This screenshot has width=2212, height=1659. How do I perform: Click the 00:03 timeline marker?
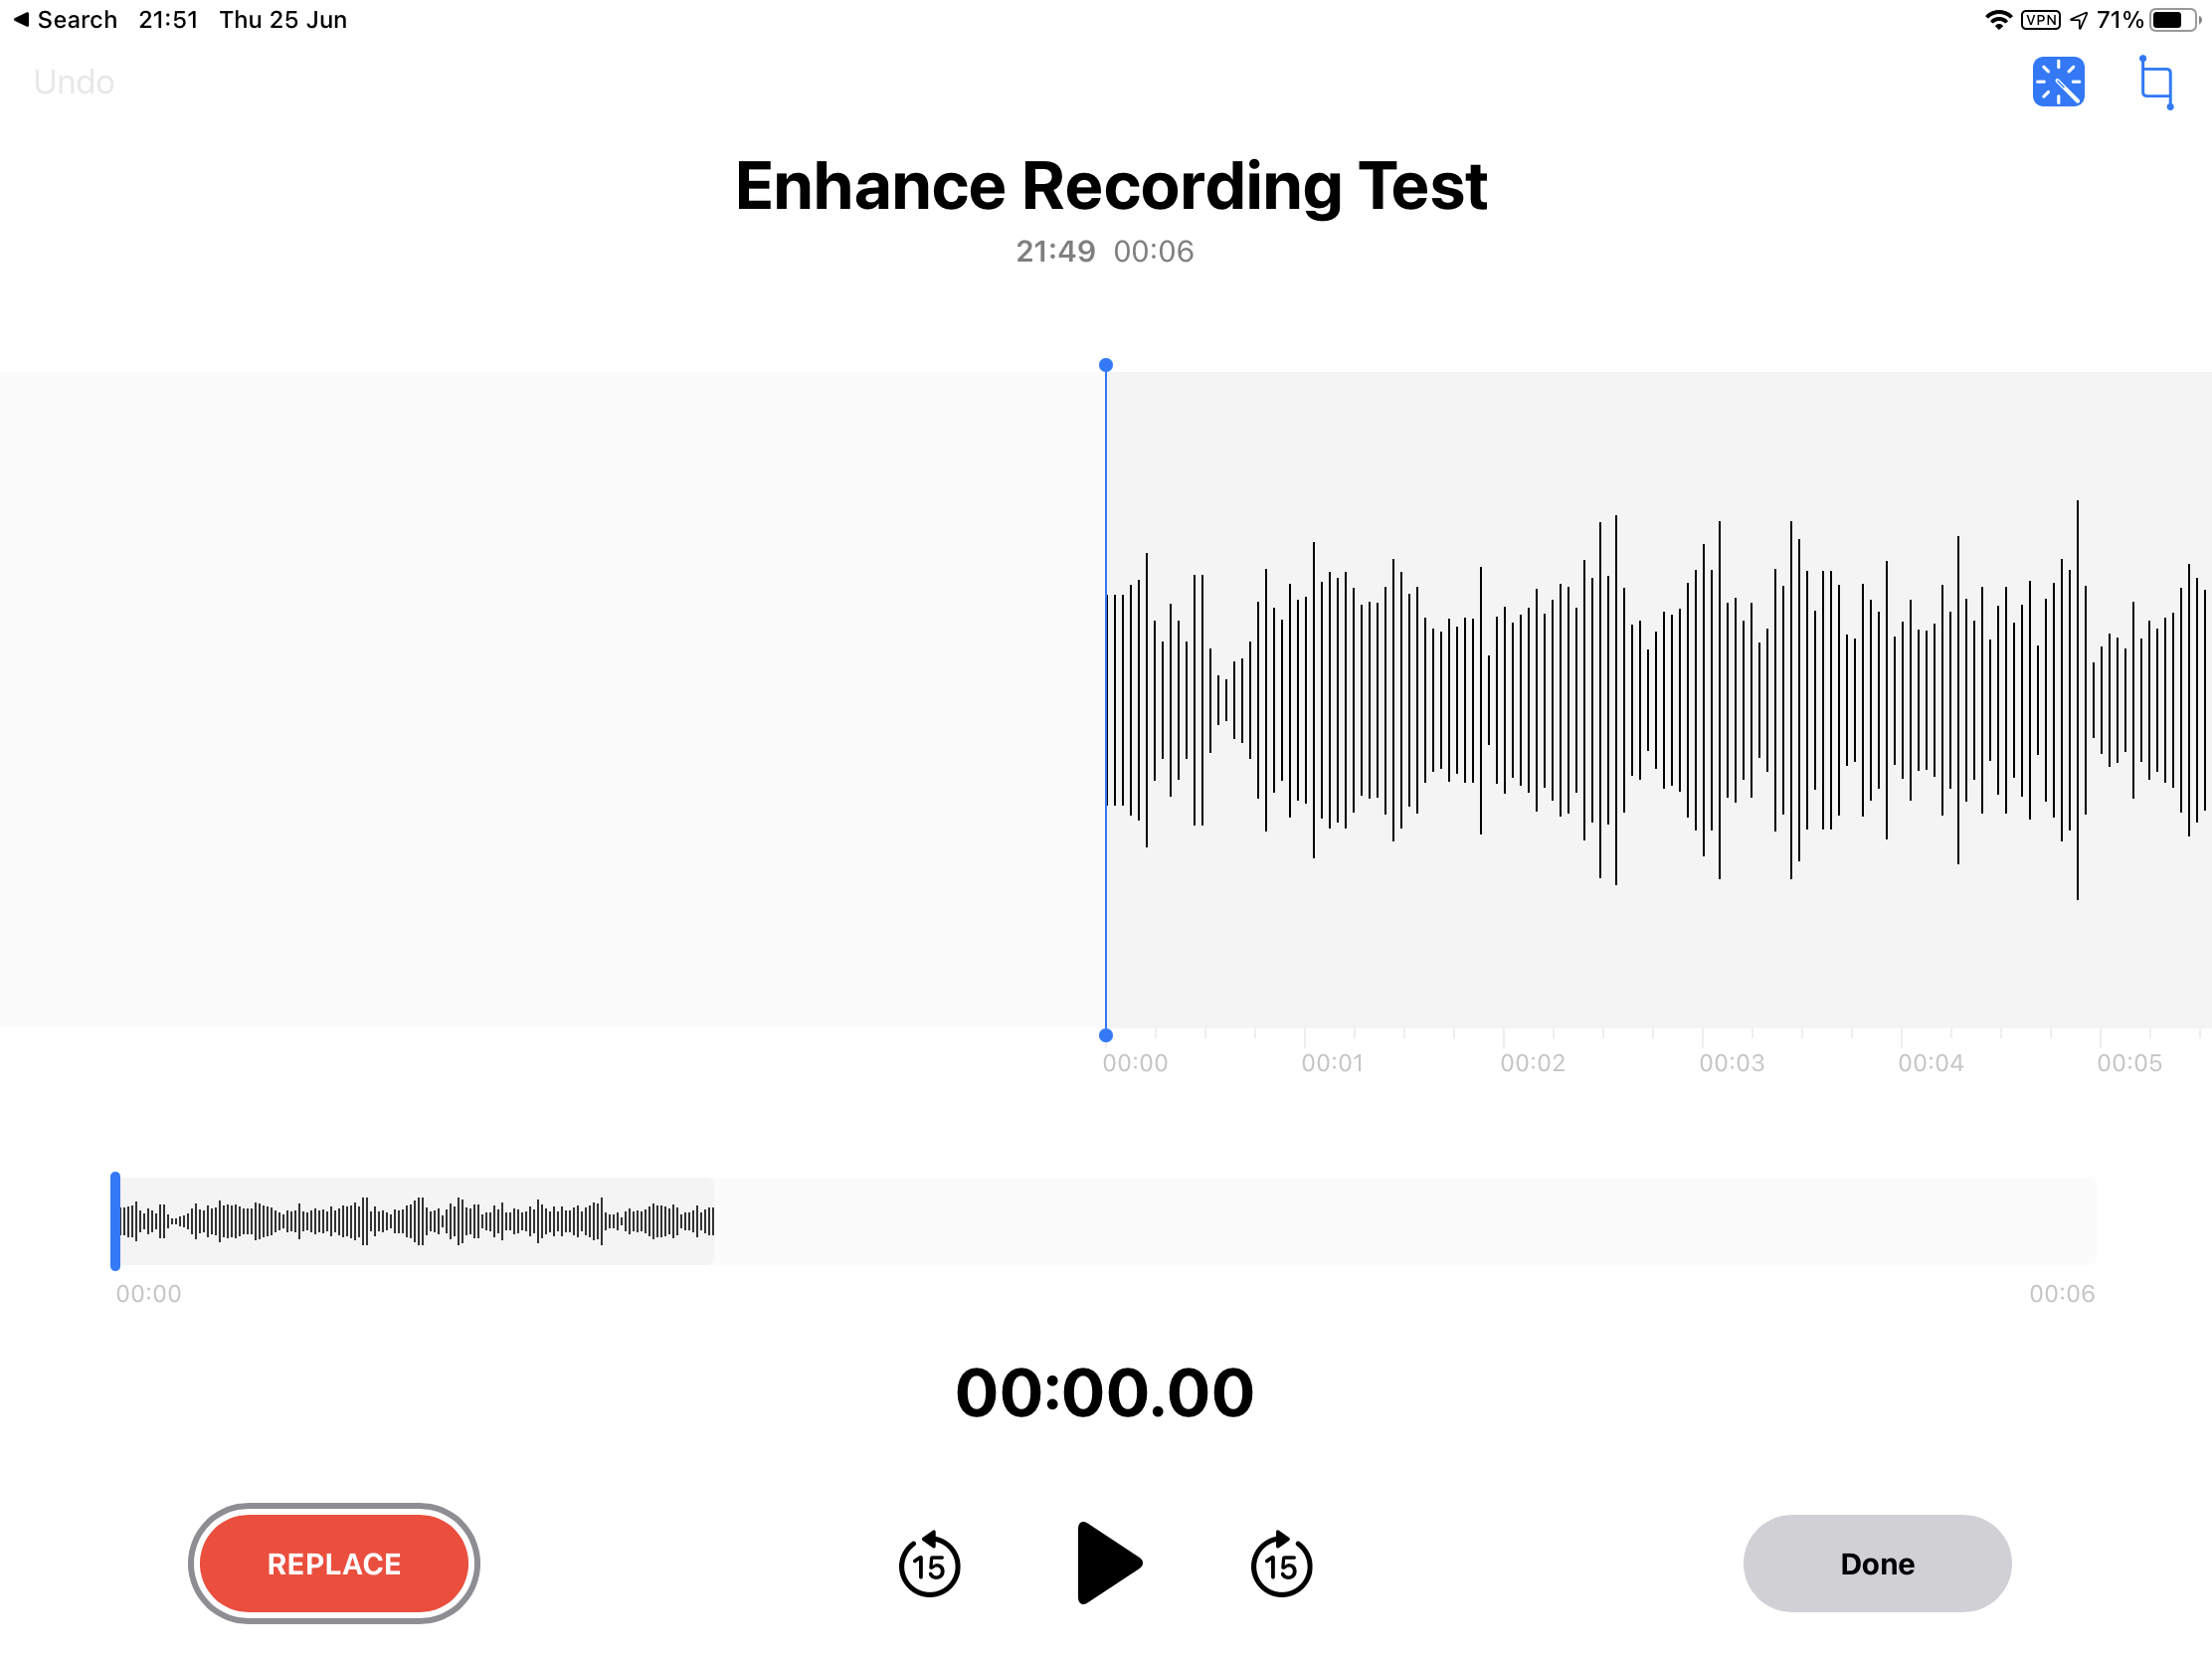pyautogui.click(x=1731, y=1063)
